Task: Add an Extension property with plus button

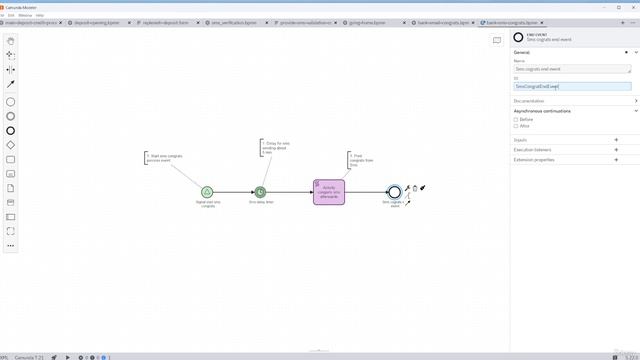Action: pyautogui.click(x=616, y=160)
